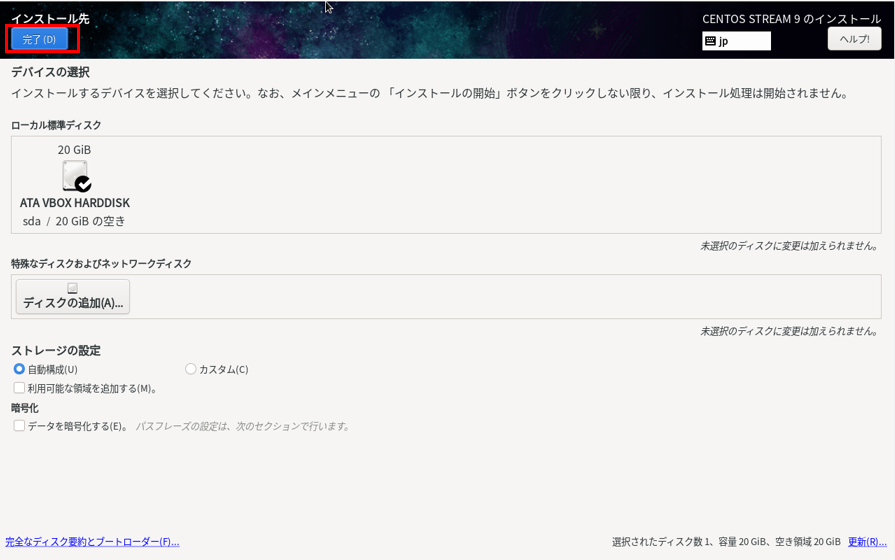Click the 完了(D) done button
This screenshot has width=895, height=560.
pyautogui.click(x=39, y=39)
